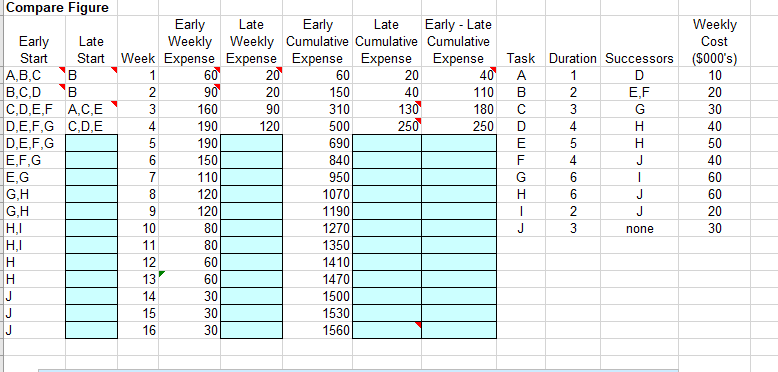This screenshot has height=372, width=778.
Task: Select Late Start cell 'C,D,E'
Action: click(91, 126)
